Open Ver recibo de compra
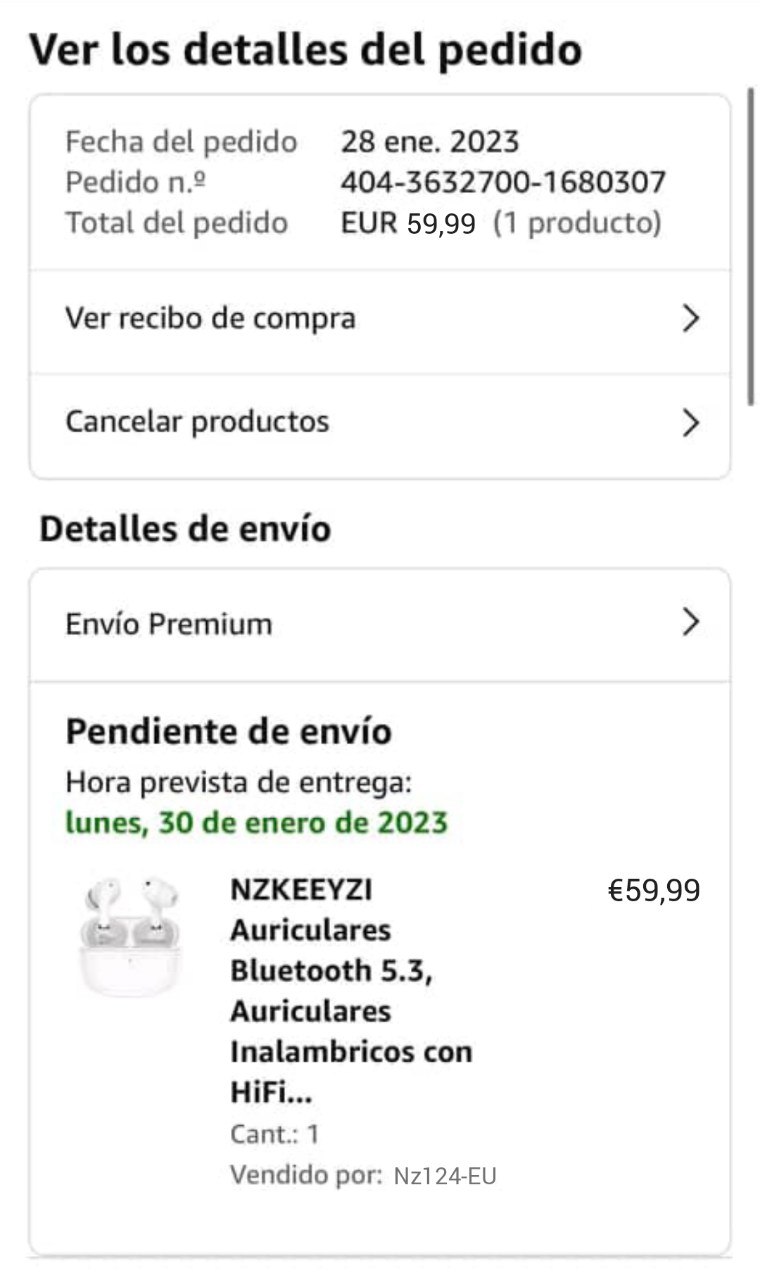The width and height of the screenshot is (760, 1280). 210,319
